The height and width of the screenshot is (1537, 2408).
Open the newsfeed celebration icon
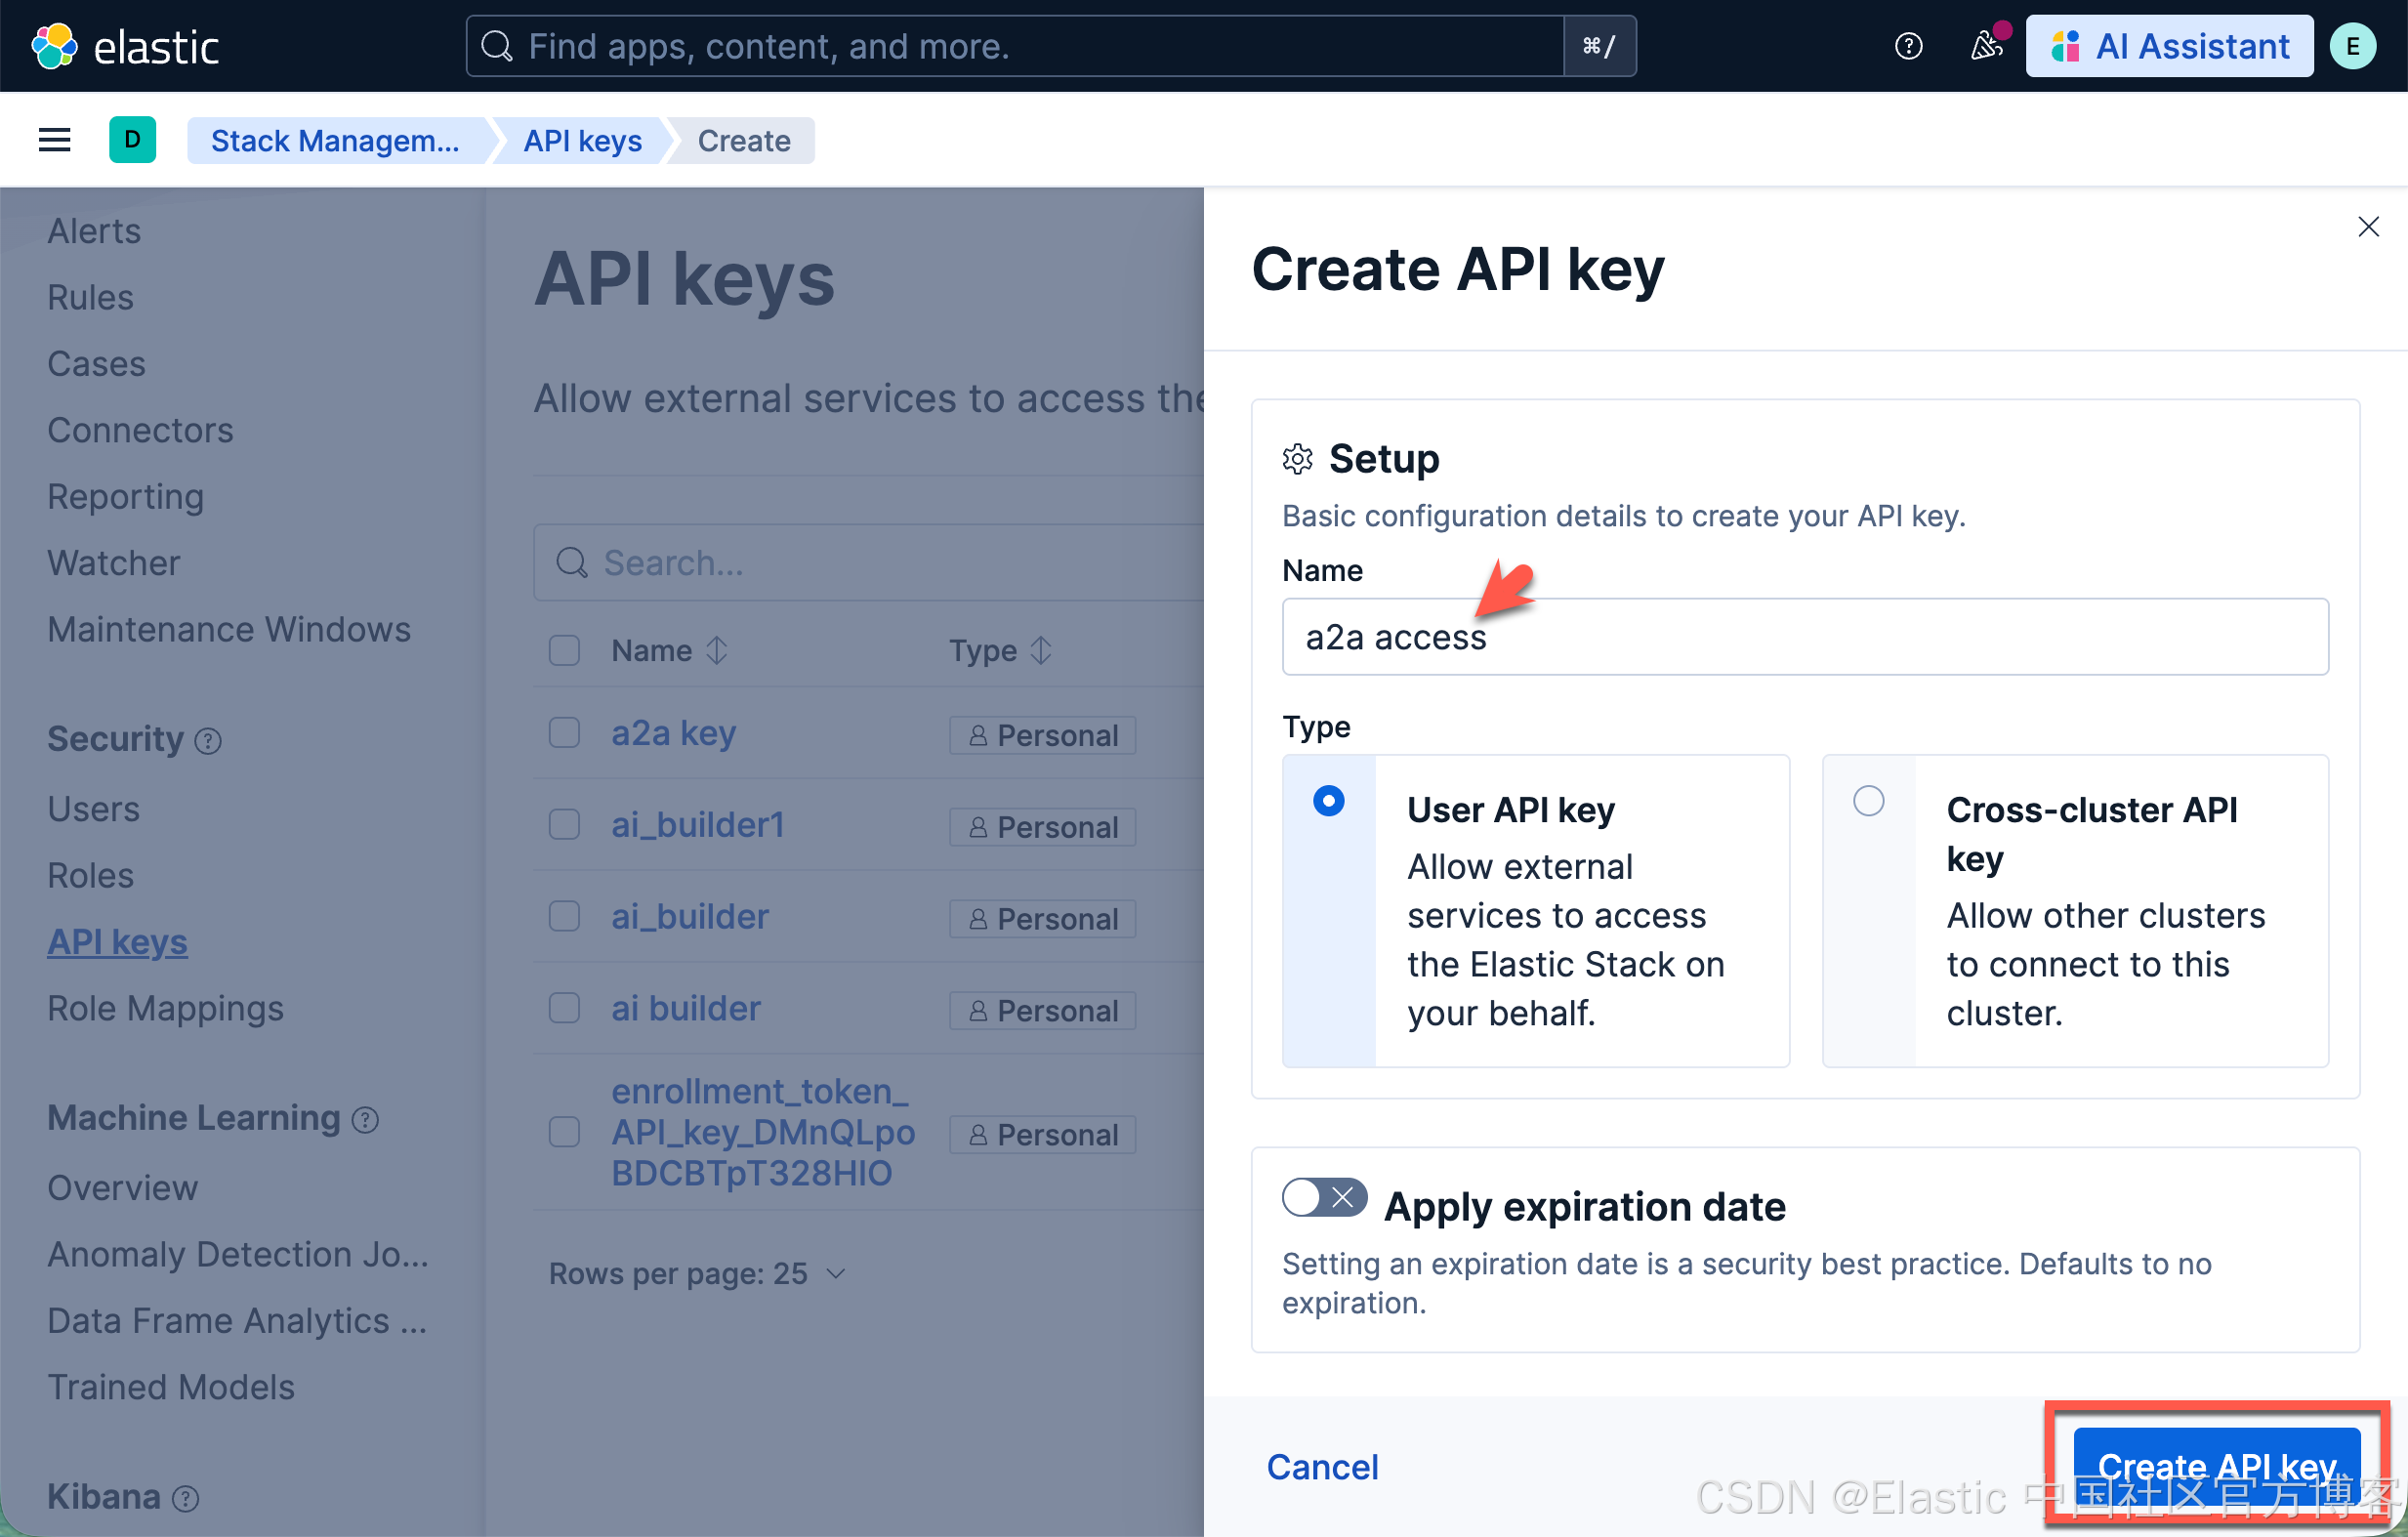point(1986,46)
